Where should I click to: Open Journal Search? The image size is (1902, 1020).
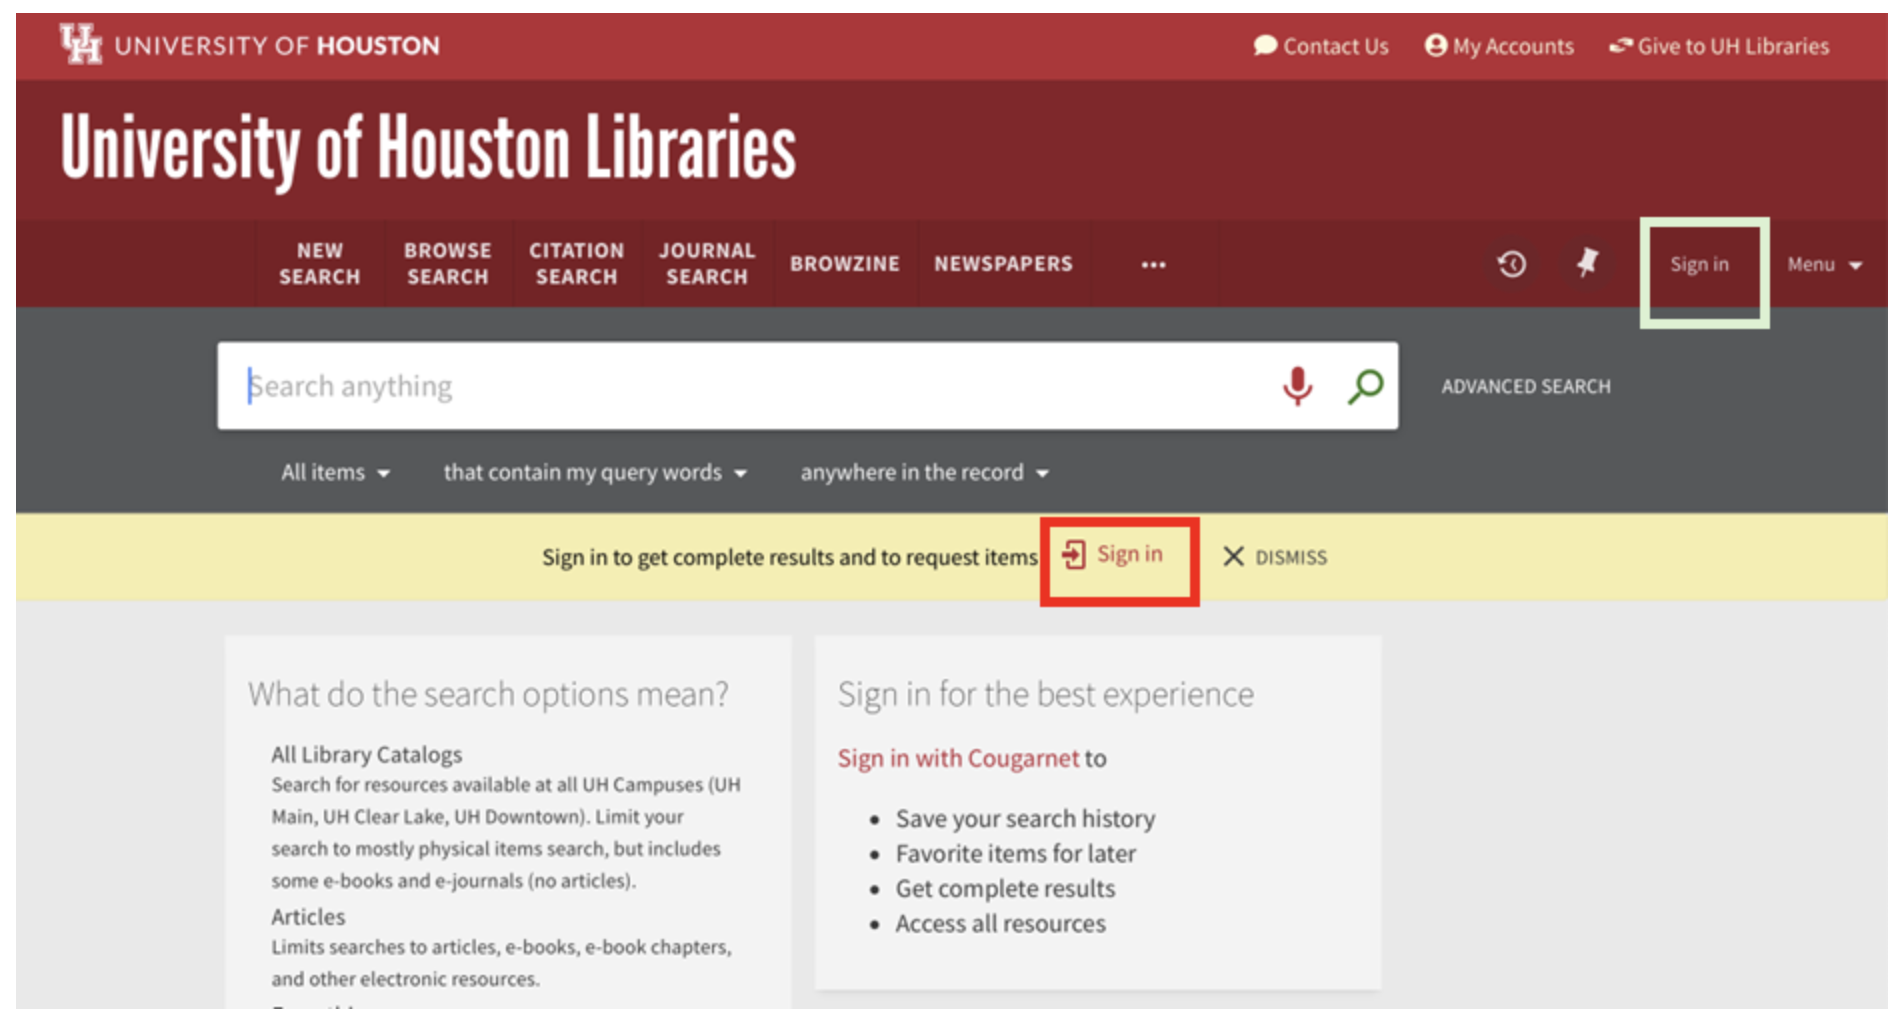707,264
